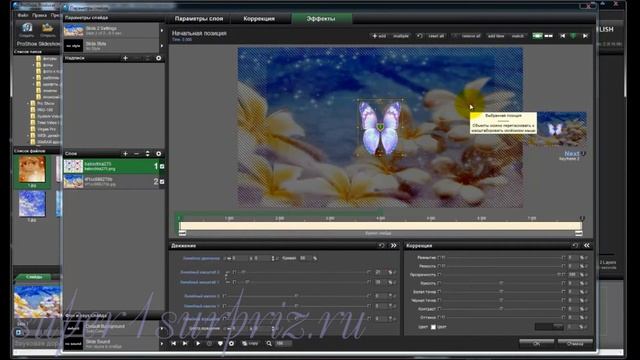Reset the Motion panel with undo icon
Screen dimensions: 640x360
point(382,246)
